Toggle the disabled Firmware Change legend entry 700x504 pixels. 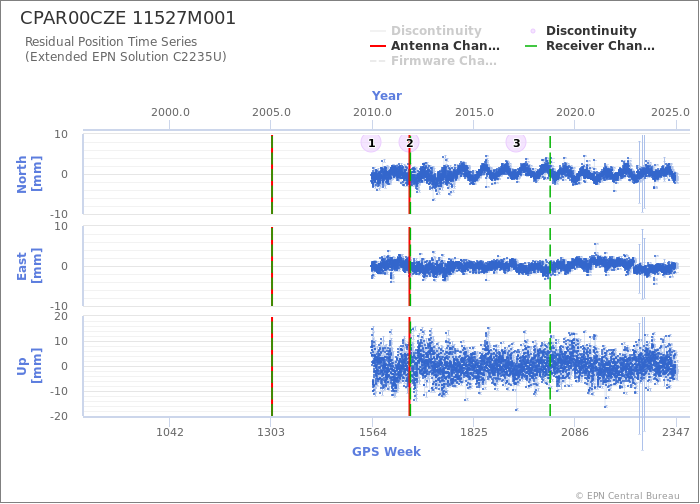tap(433, 61)
